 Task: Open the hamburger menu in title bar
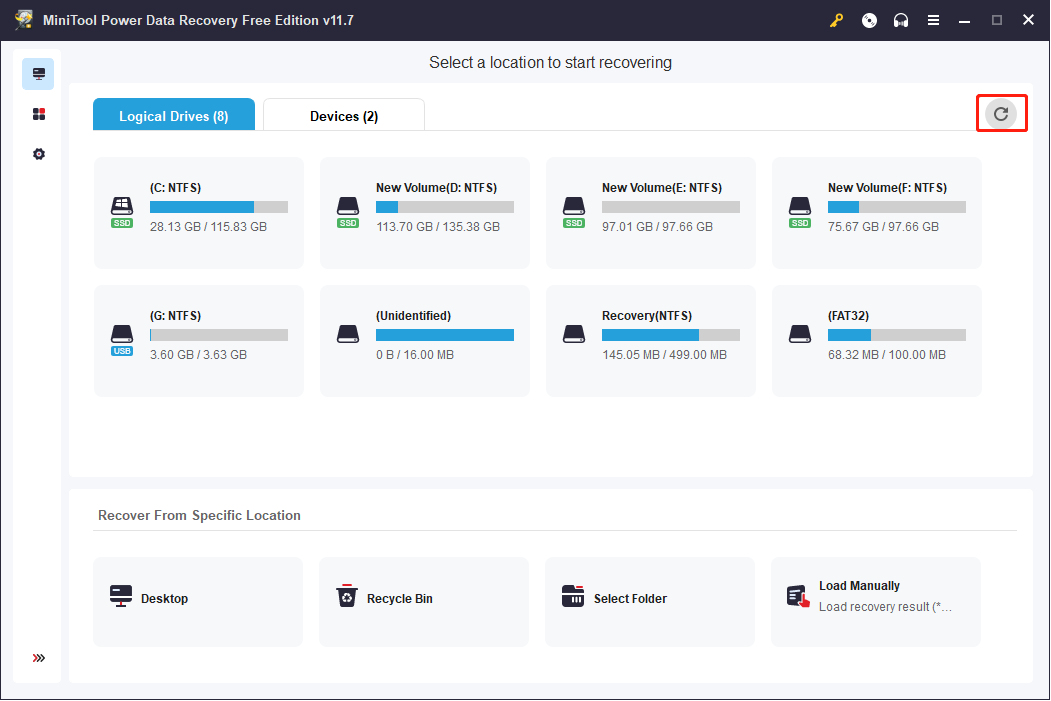pyautogui.click(x=933, y=20)
